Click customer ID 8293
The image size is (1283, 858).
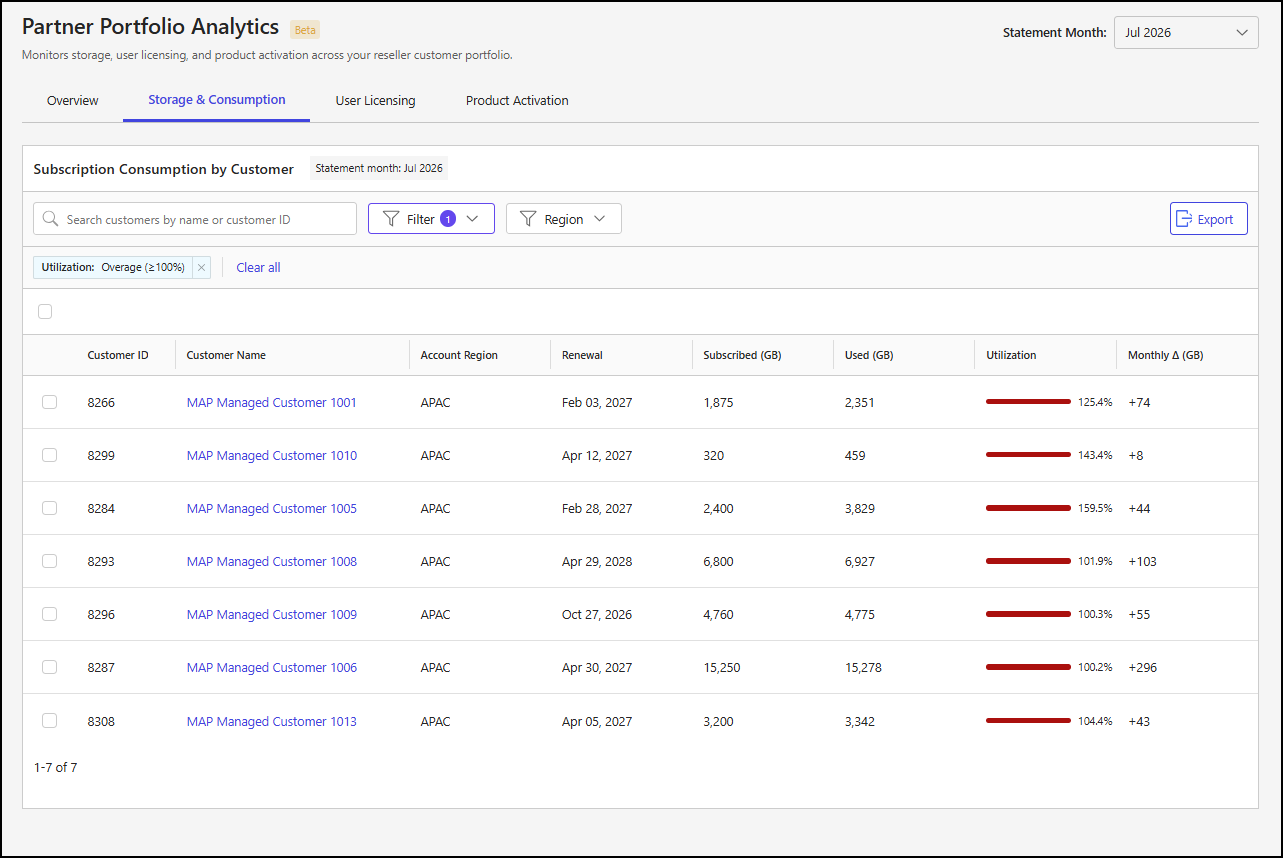(101, 561)
